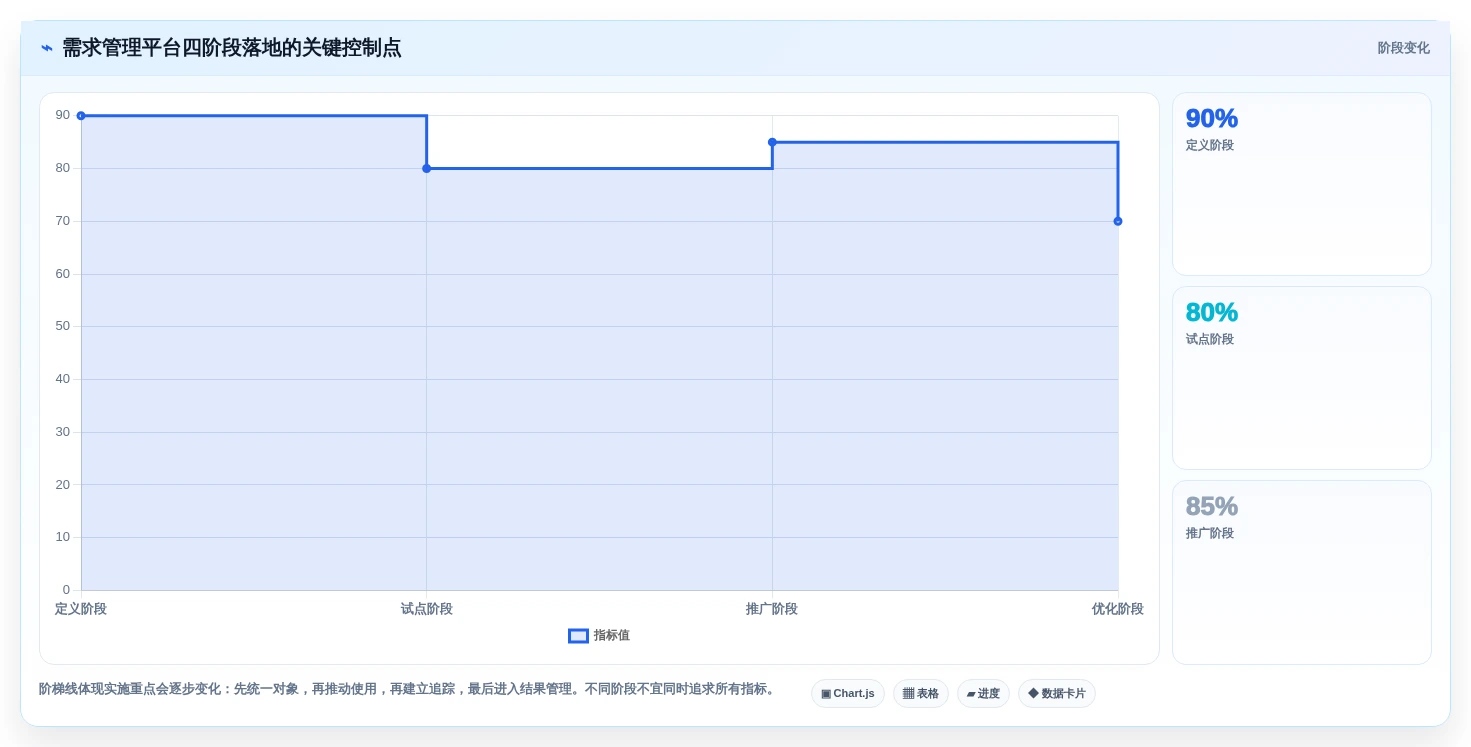Screen dimensions: 1471x747
Task: Select the 推广阶段 data point at 85
Action: (772, 142)
